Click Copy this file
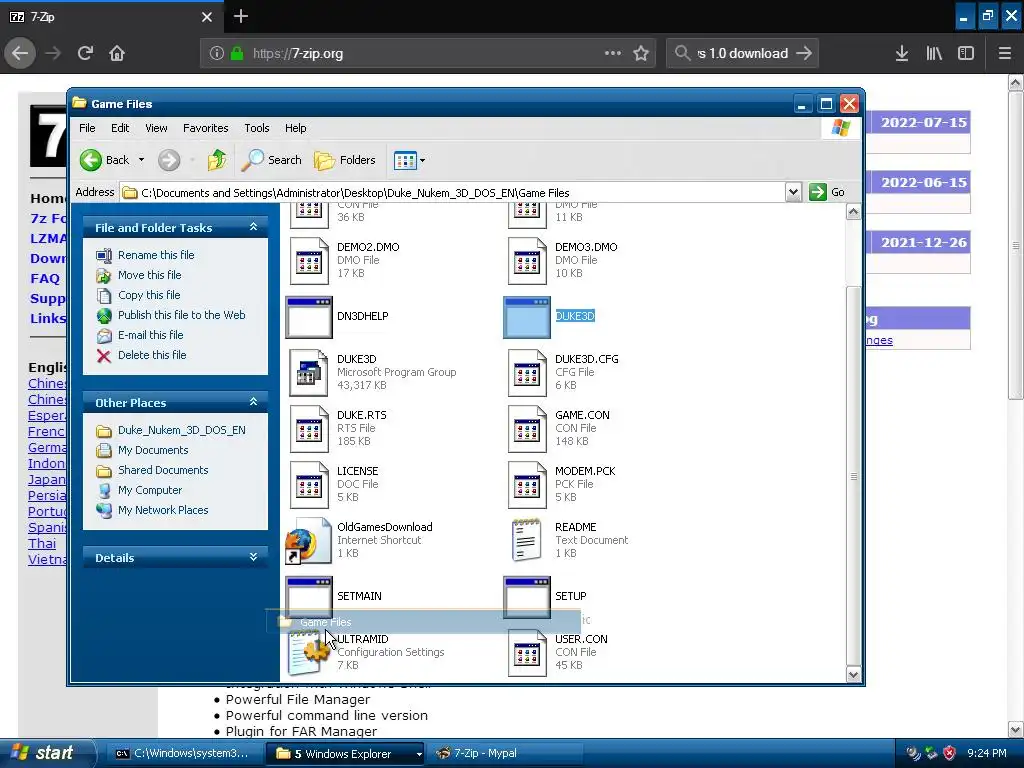Image resolution: width=1024 pixels, height=768 pixels. (149, 295)
